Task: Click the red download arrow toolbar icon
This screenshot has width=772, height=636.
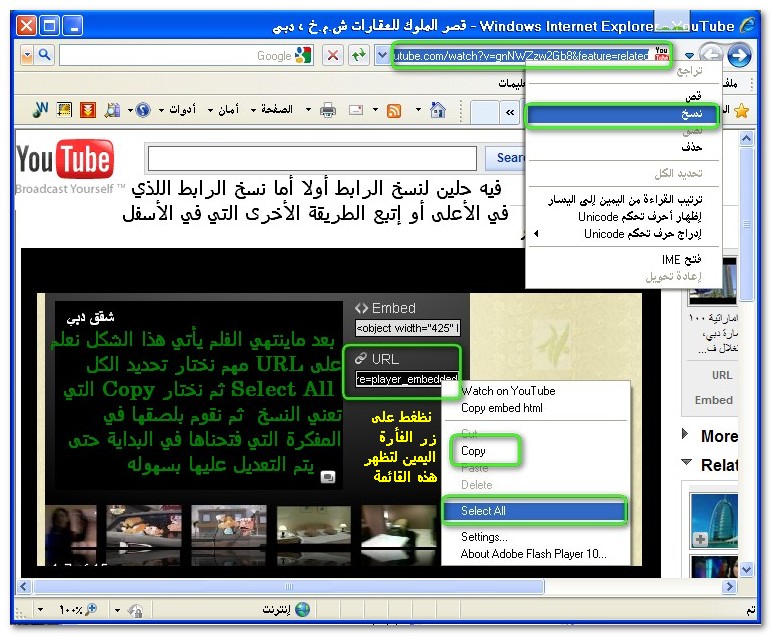Action: coord(88,110)
